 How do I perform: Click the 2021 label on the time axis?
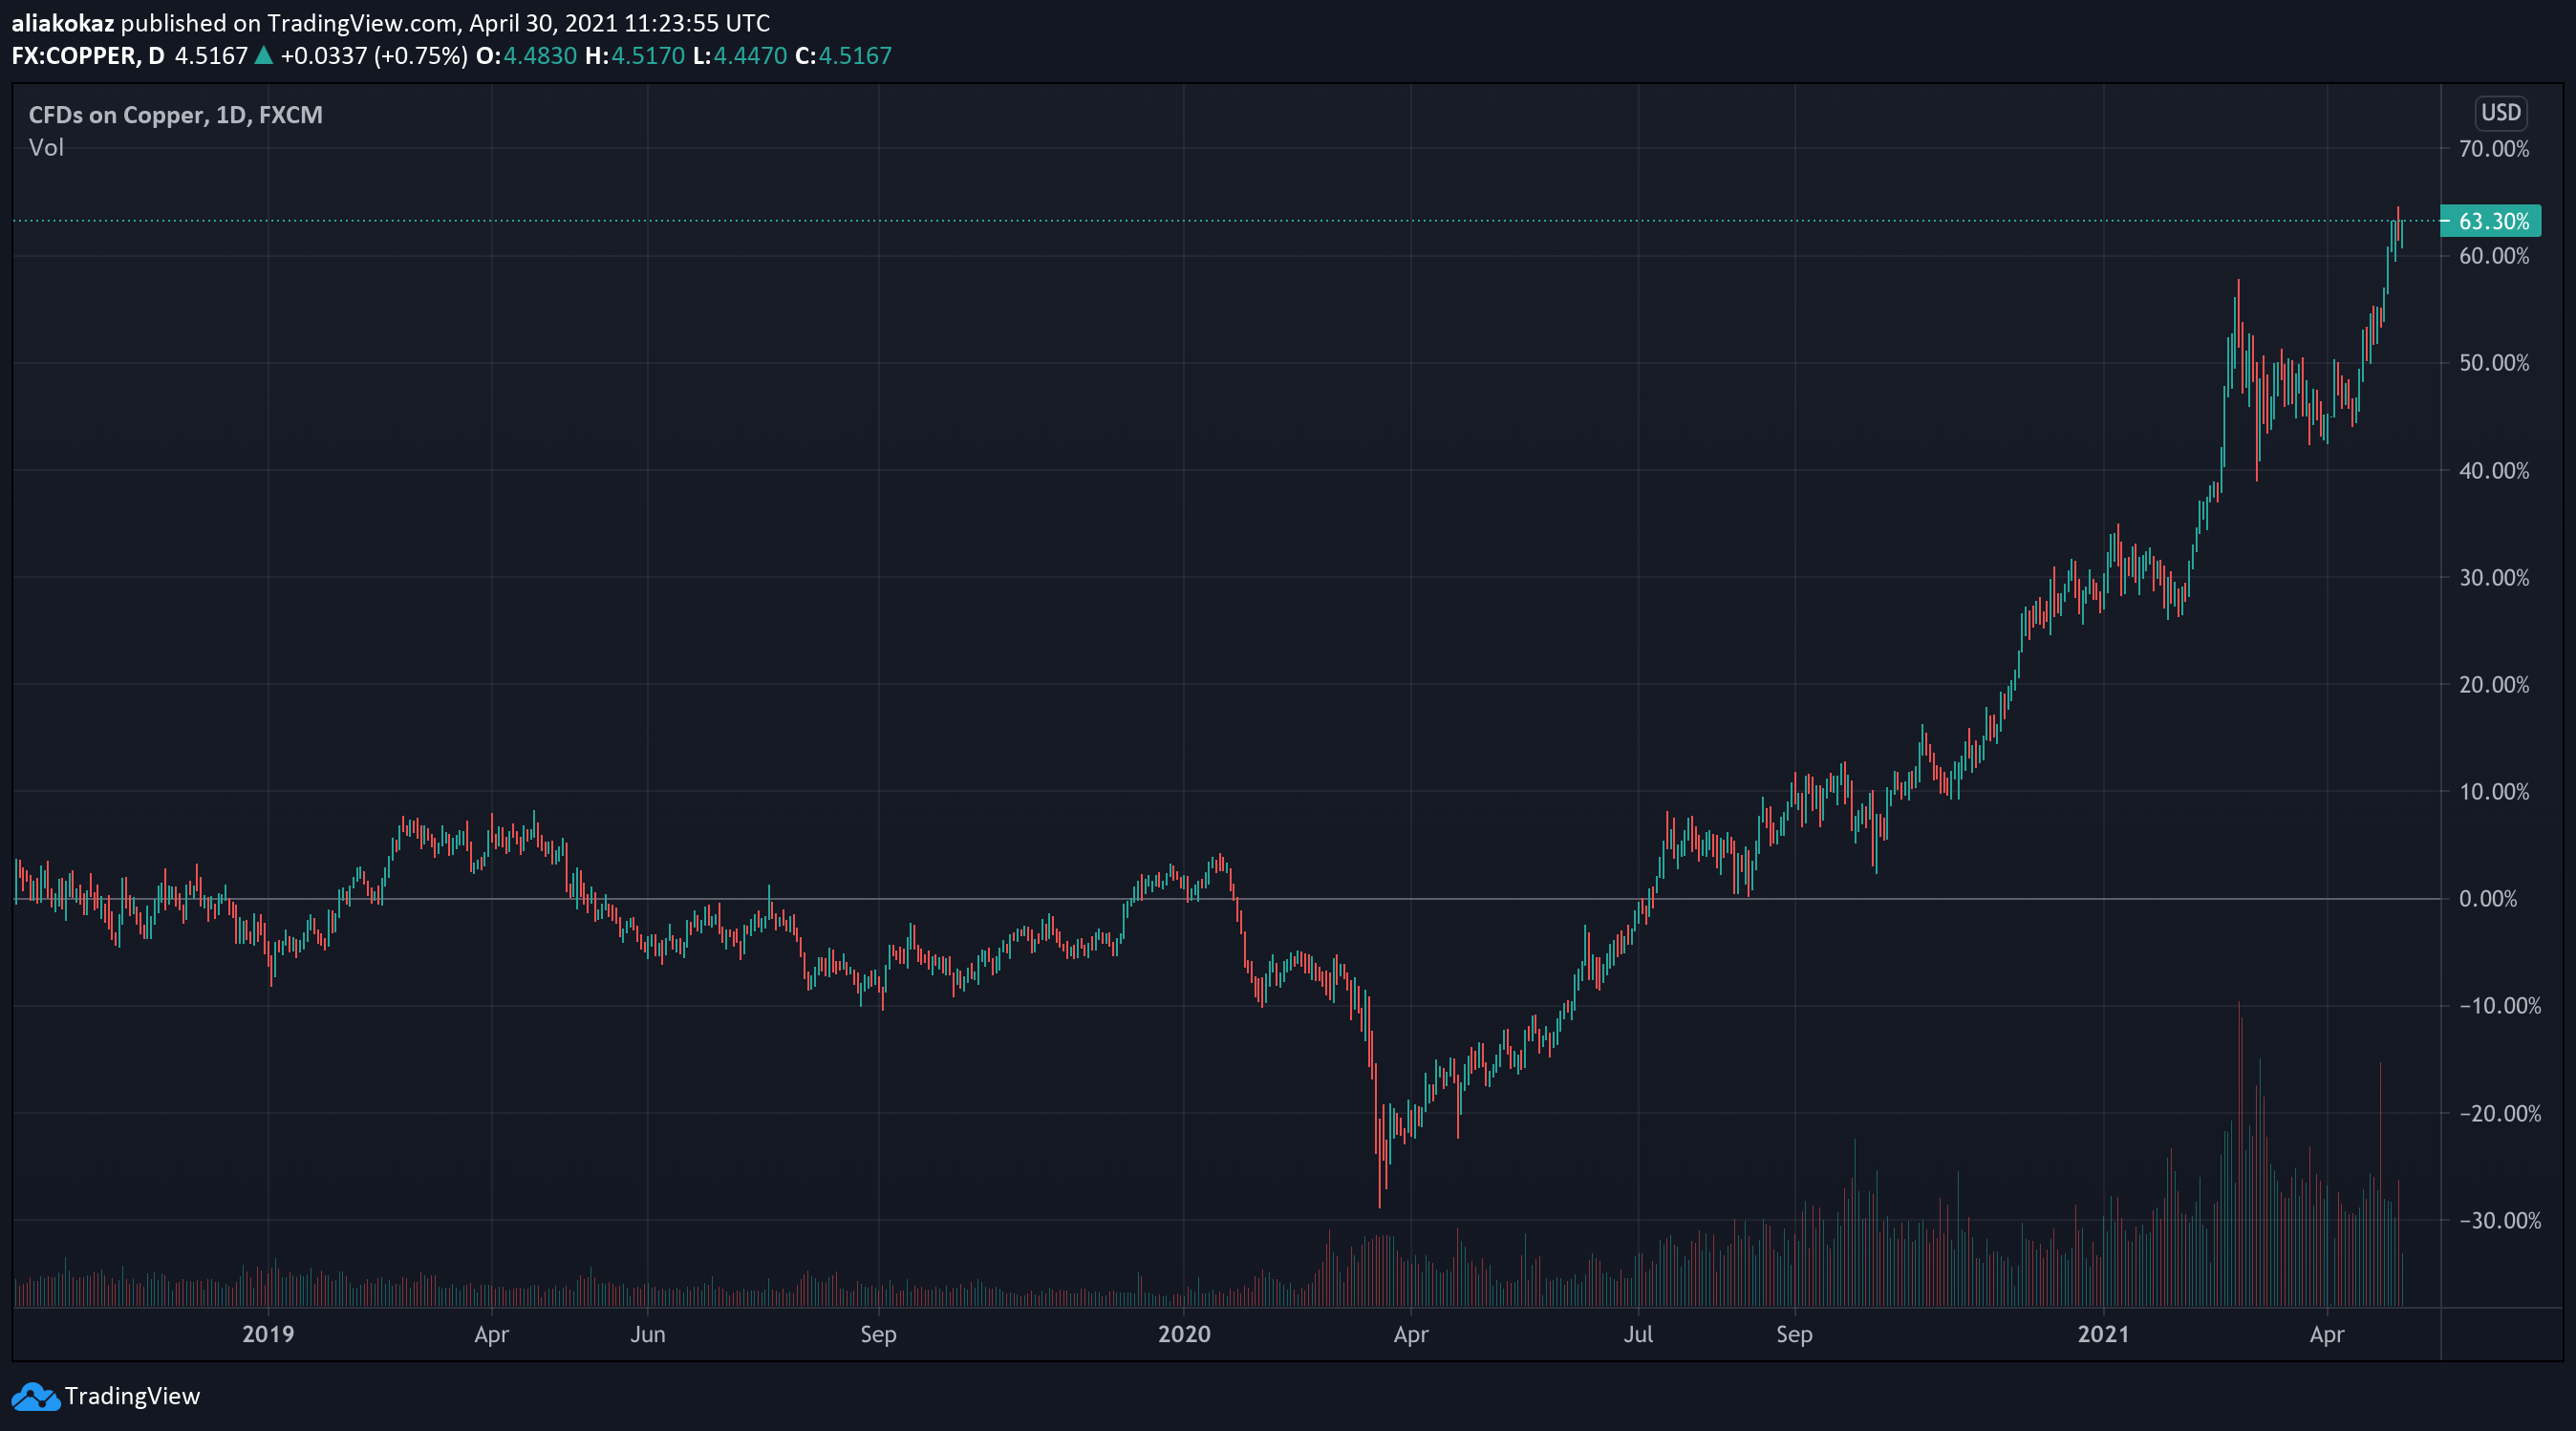click(2103, 1334)
